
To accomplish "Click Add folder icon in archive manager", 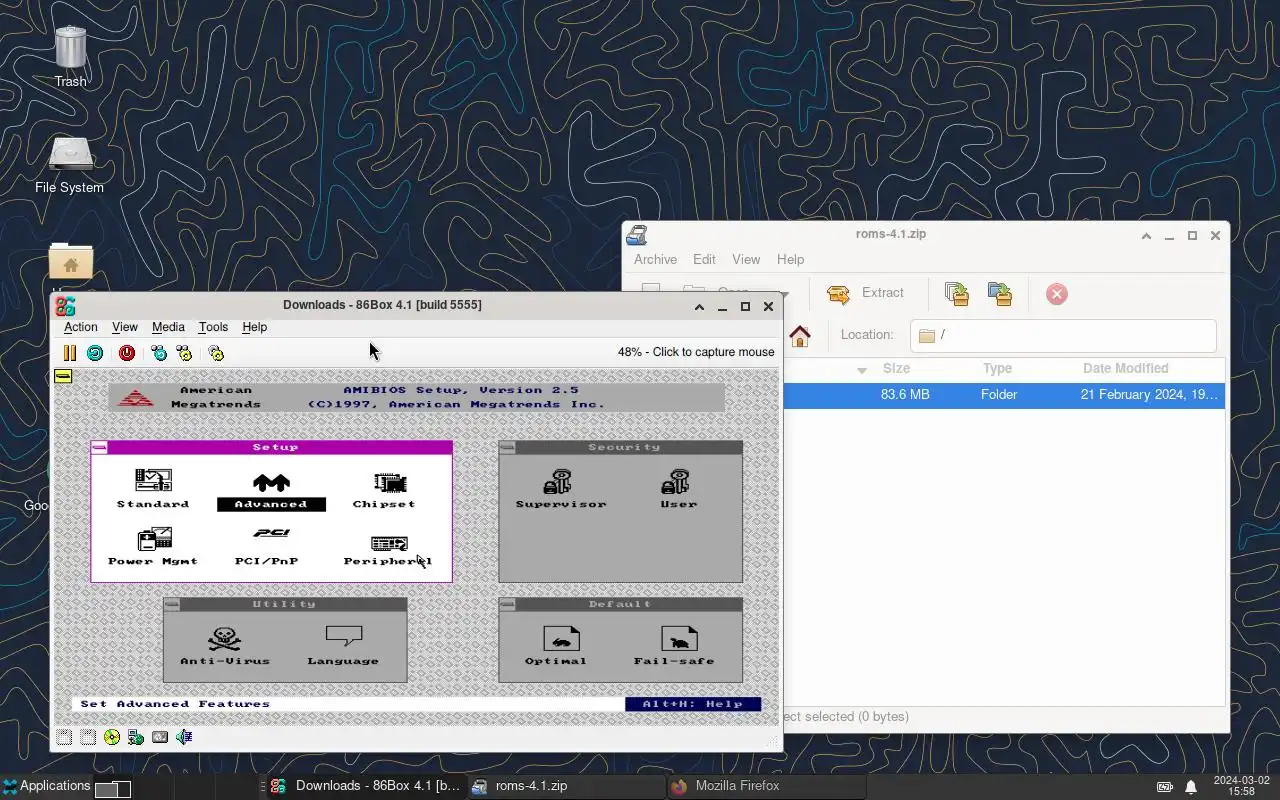I will pyautogui.click(x=1000, y=293).
